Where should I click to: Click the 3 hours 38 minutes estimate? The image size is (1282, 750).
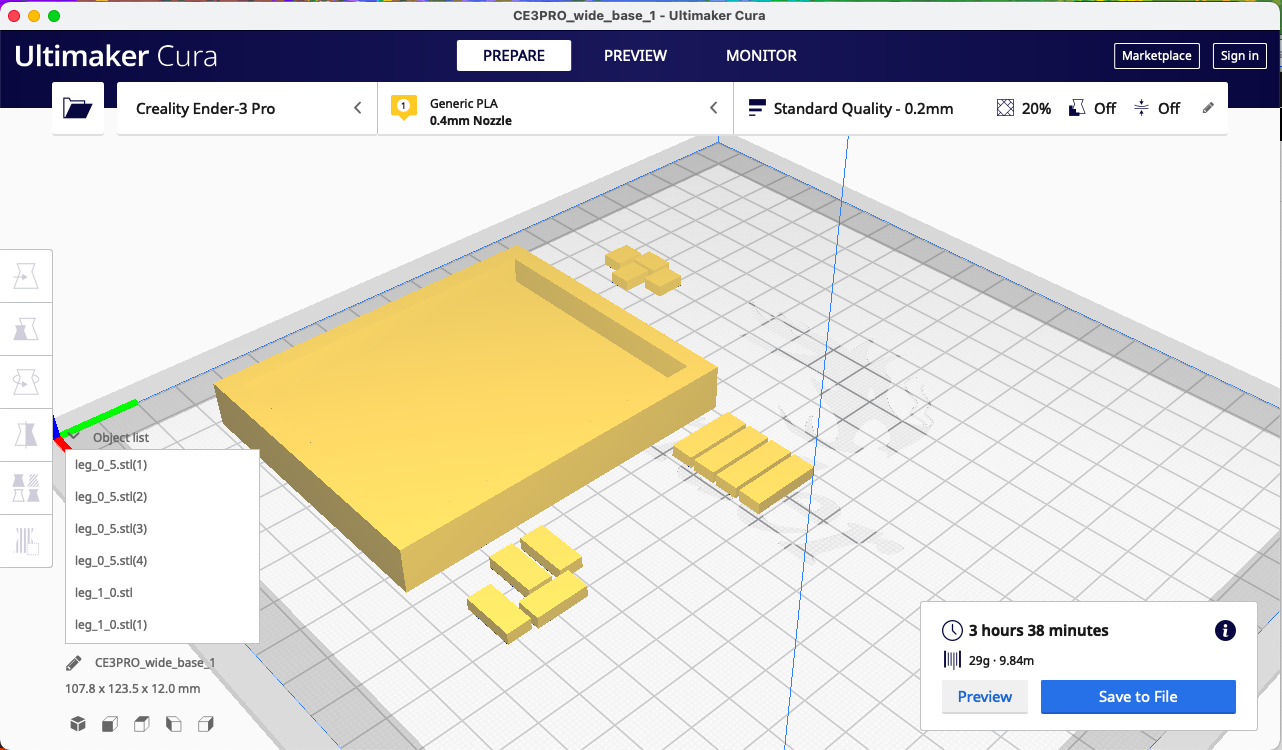click(x=1039, y=631)
